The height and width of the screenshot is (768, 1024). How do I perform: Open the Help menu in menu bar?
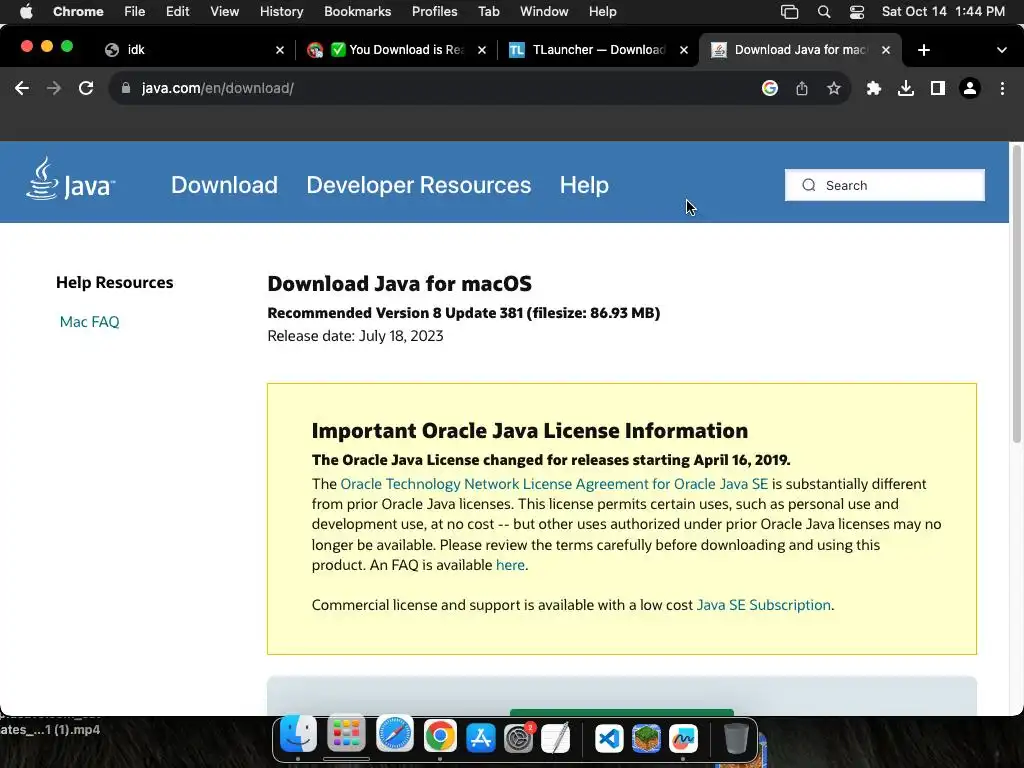(x=602, y=12)
